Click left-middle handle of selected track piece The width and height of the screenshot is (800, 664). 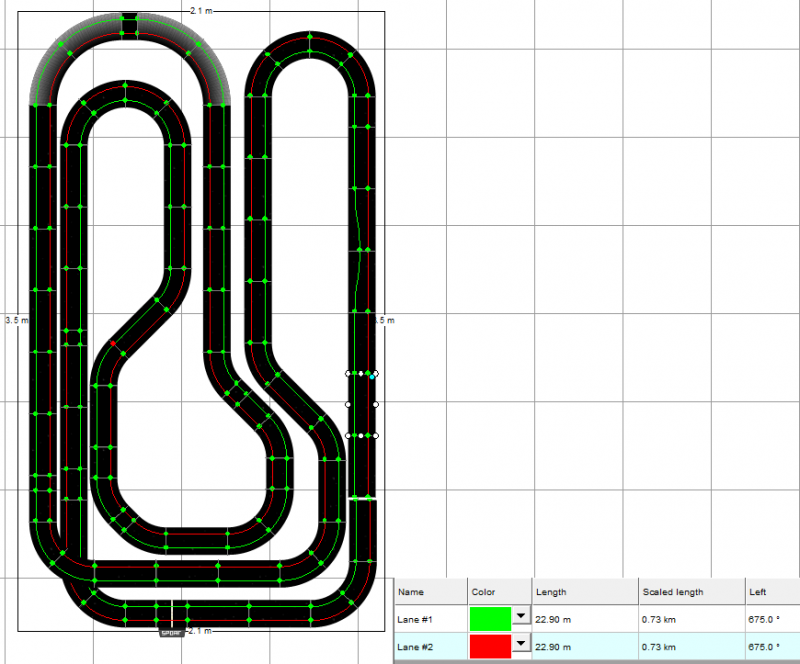tap(348, 404)
